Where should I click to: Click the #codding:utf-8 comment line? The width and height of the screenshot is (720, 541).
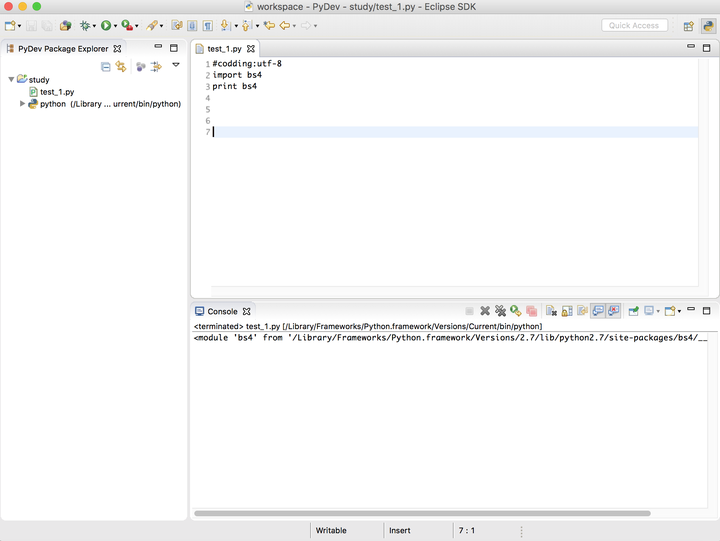click(x=247, y=63)
